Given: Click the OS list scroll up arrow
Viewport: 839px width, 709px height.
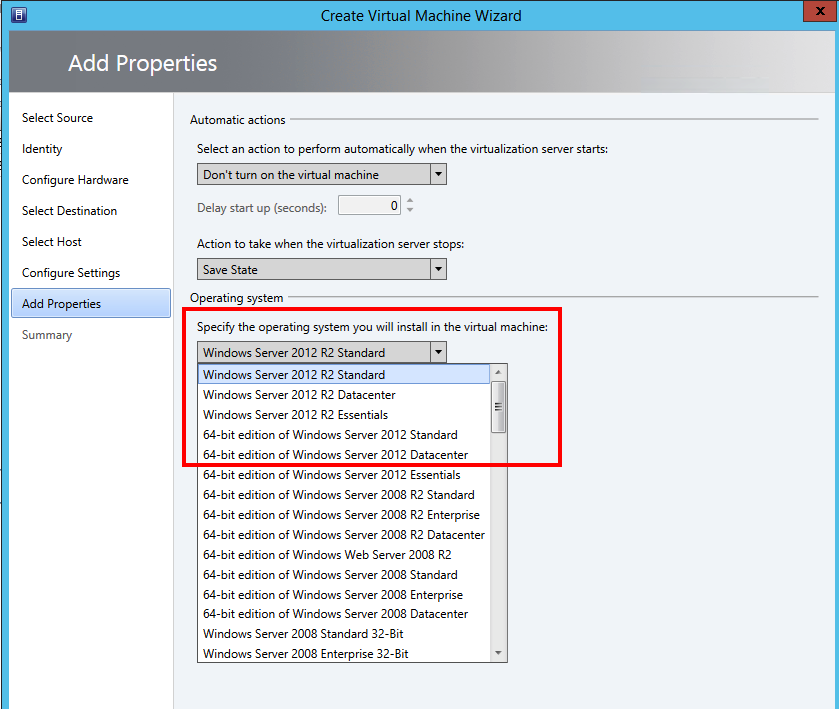Looking at the screenshot, I should point(498,372).
